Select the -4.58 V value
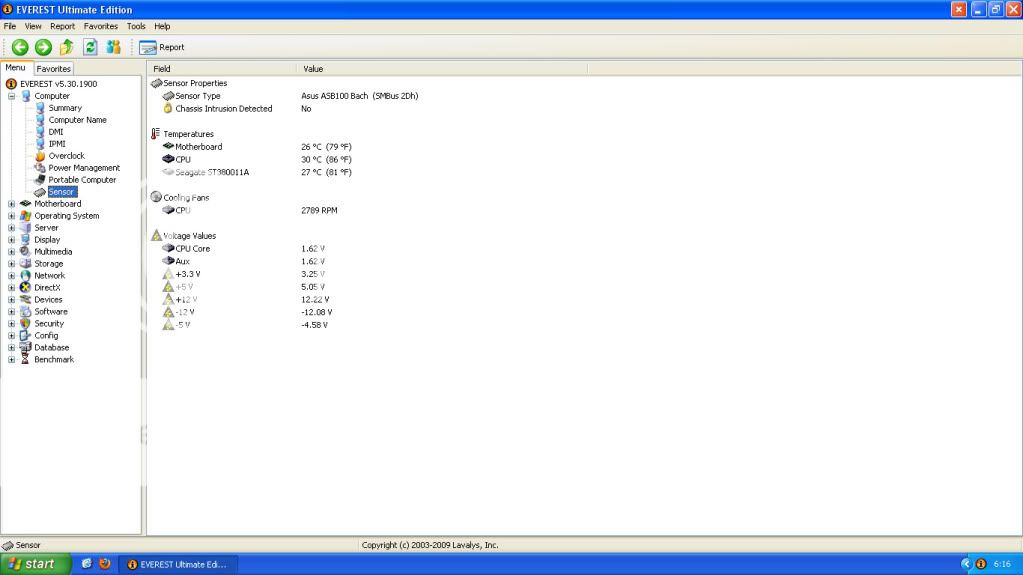The image size is (1023, 575). pyautogui.click(x=314, y=325)
